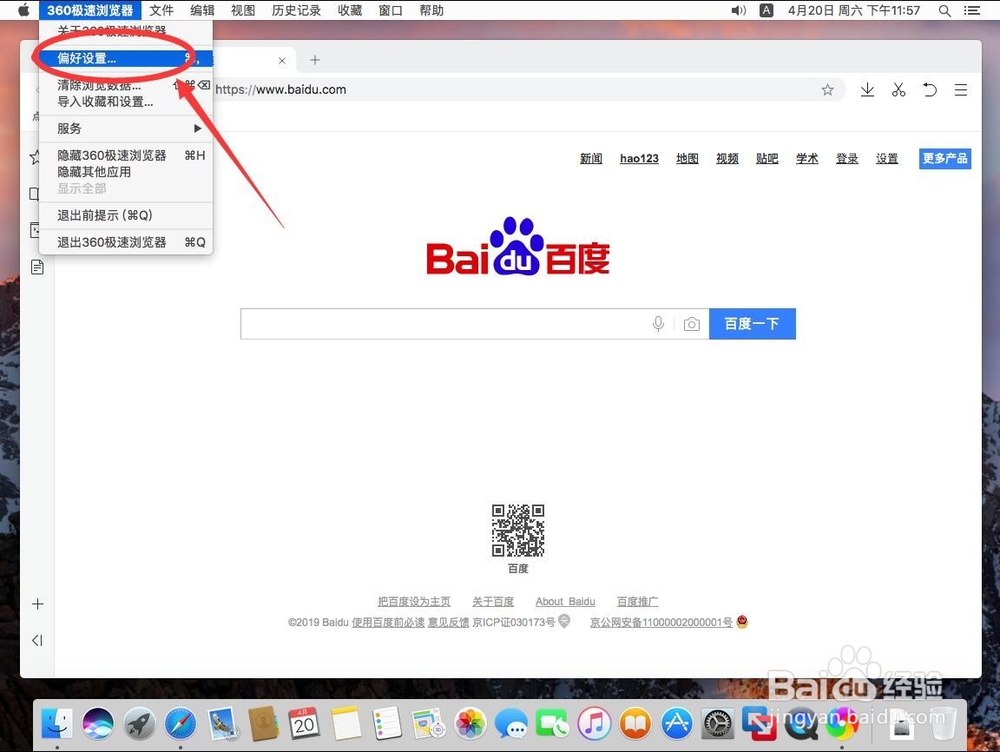Open iTunes music icon in Dock
This screenshot has width=1000, height=752.
tap(594, 724)
